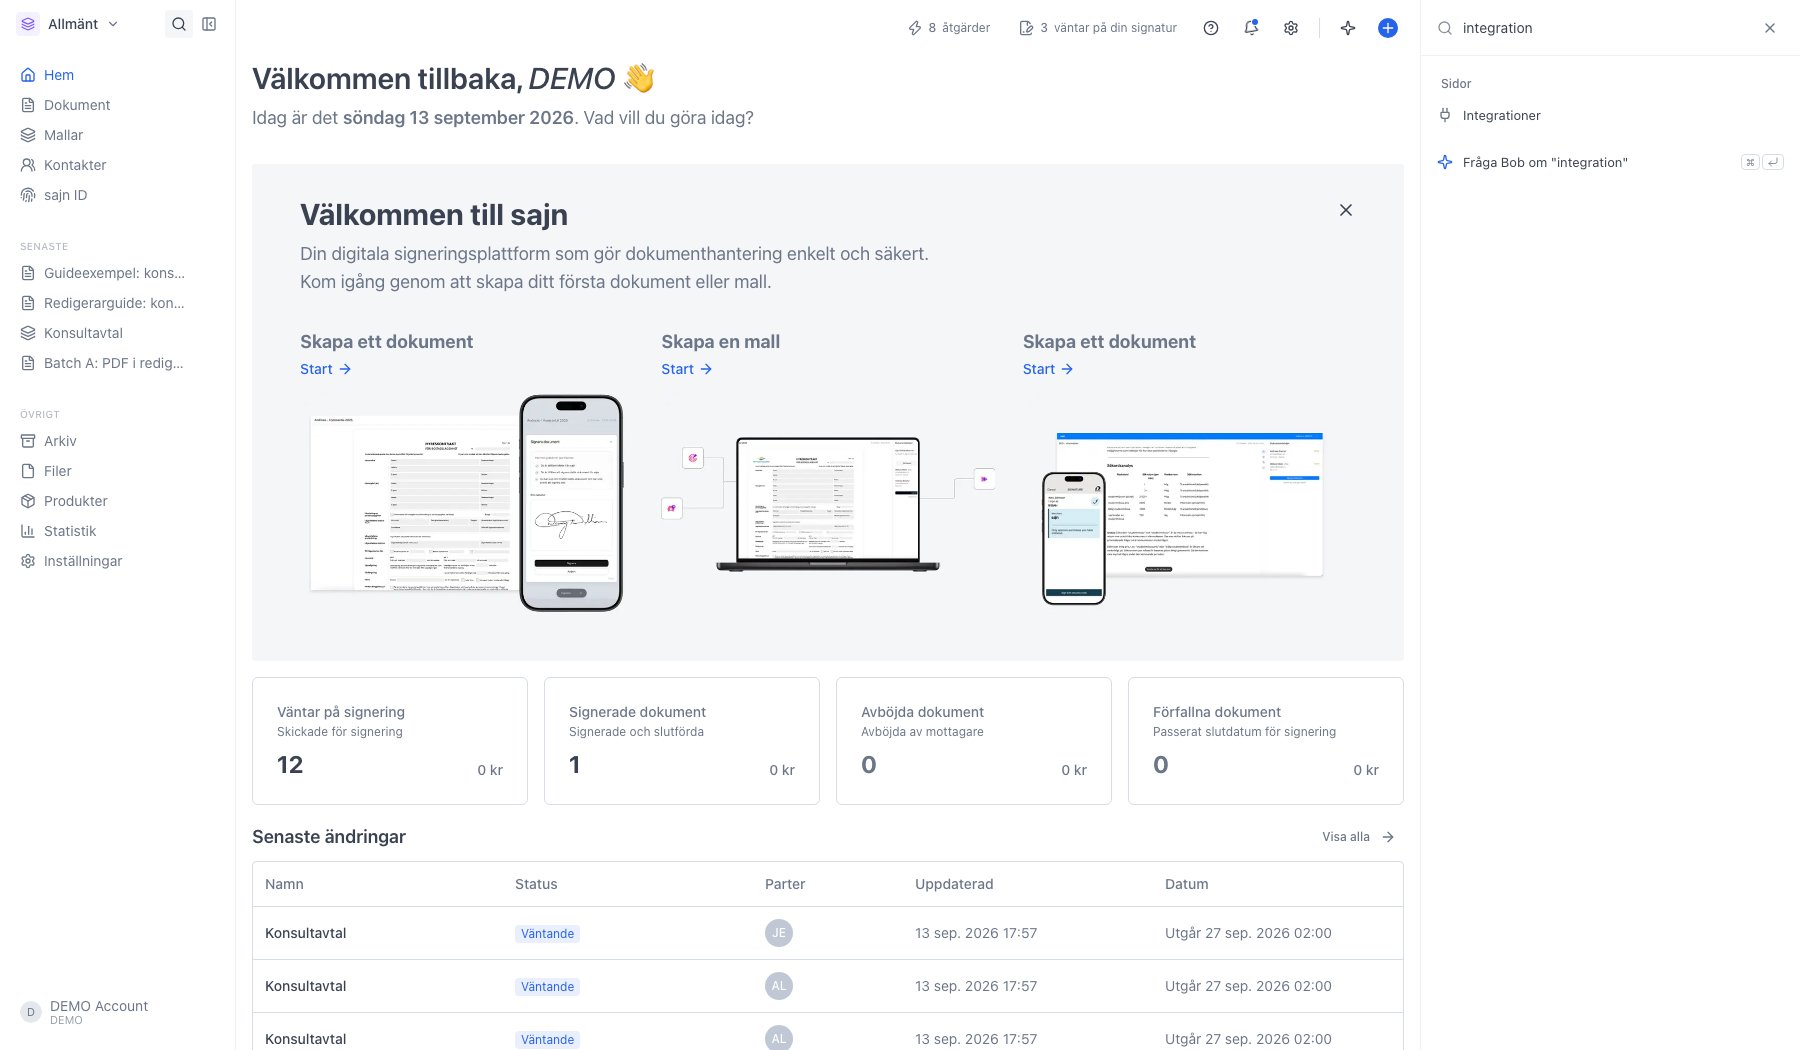Click the blue plus create button
The image size is (1800, 1050).
click(x=1388, y=28)
